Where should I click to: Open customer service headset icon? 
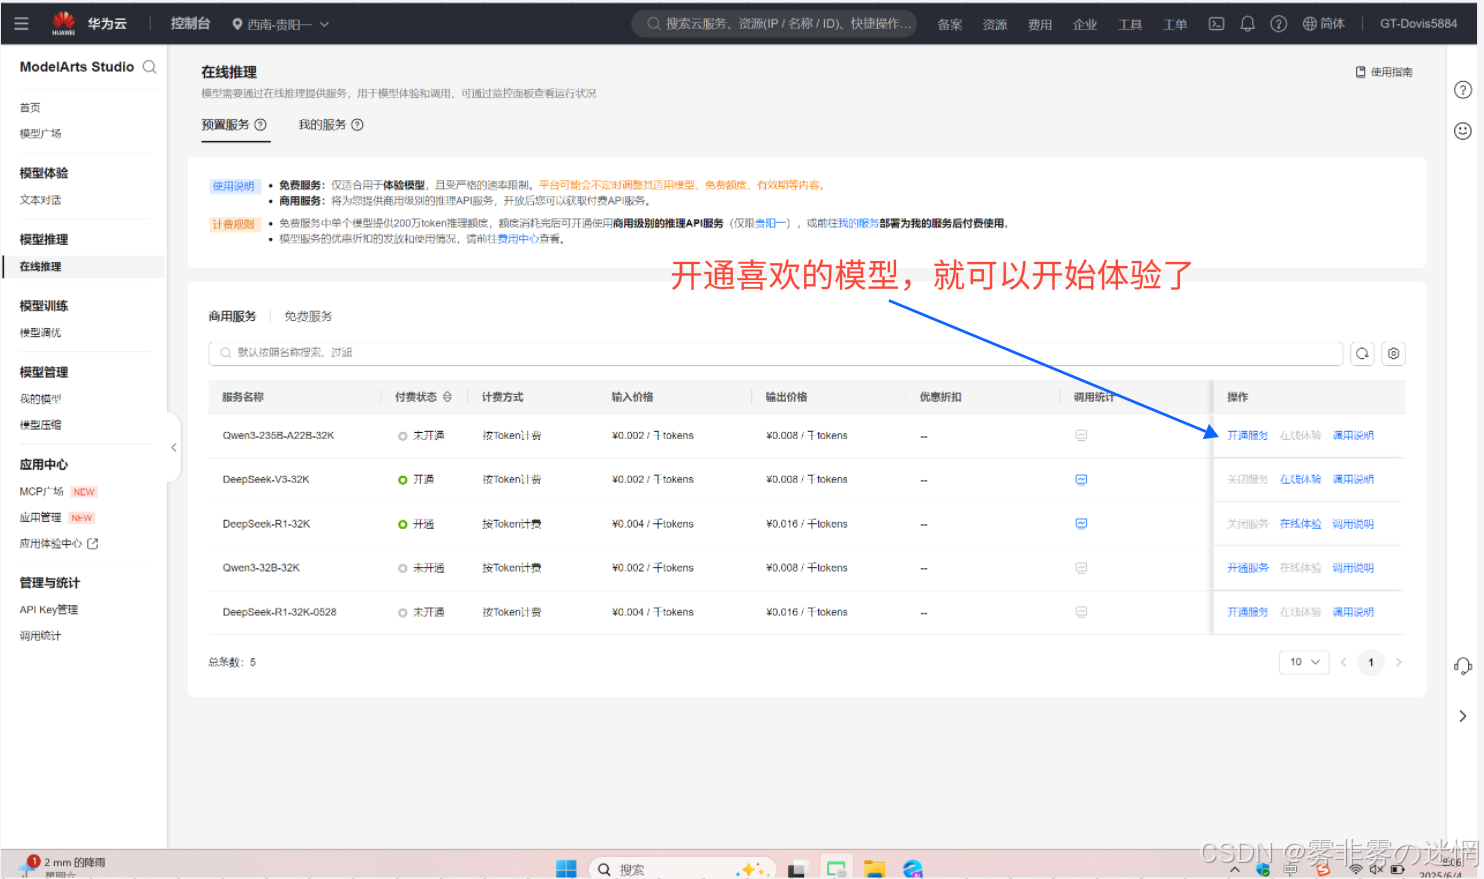pos(1462,666)
